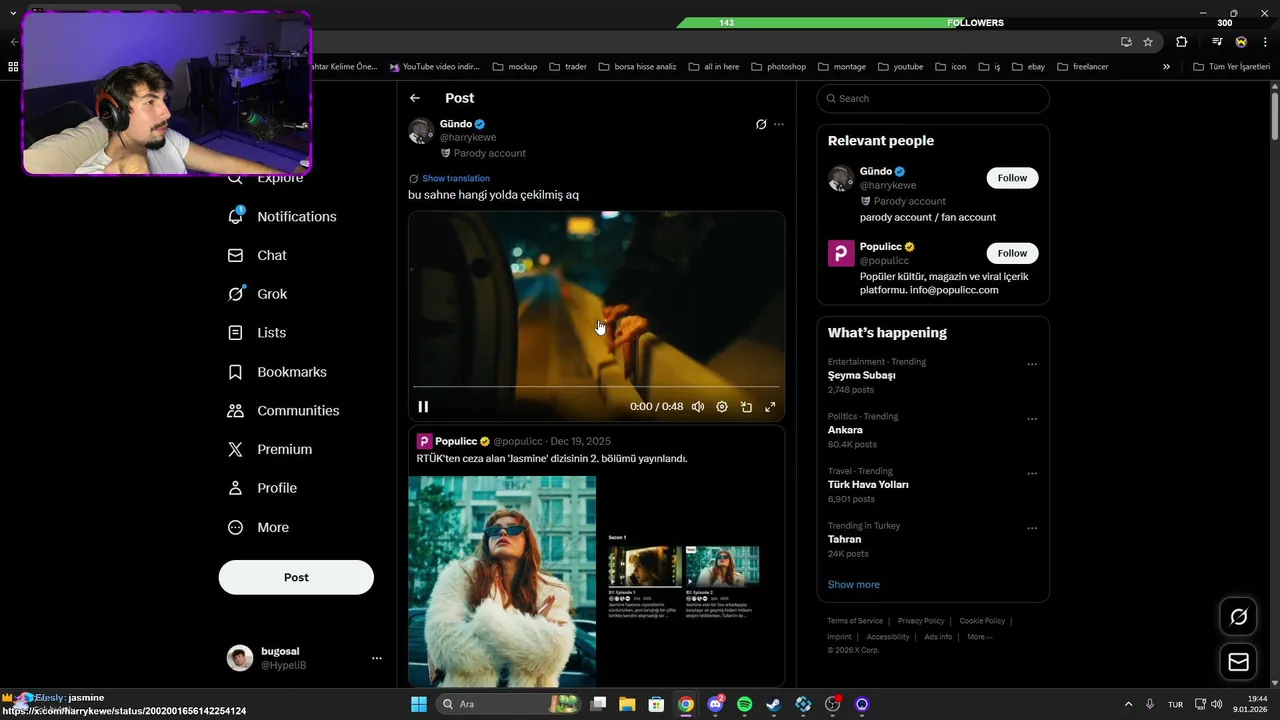Click Populicc avatar in Relevant people
Viewport: 1280px width, 720px height.
(x=841, y=253)
